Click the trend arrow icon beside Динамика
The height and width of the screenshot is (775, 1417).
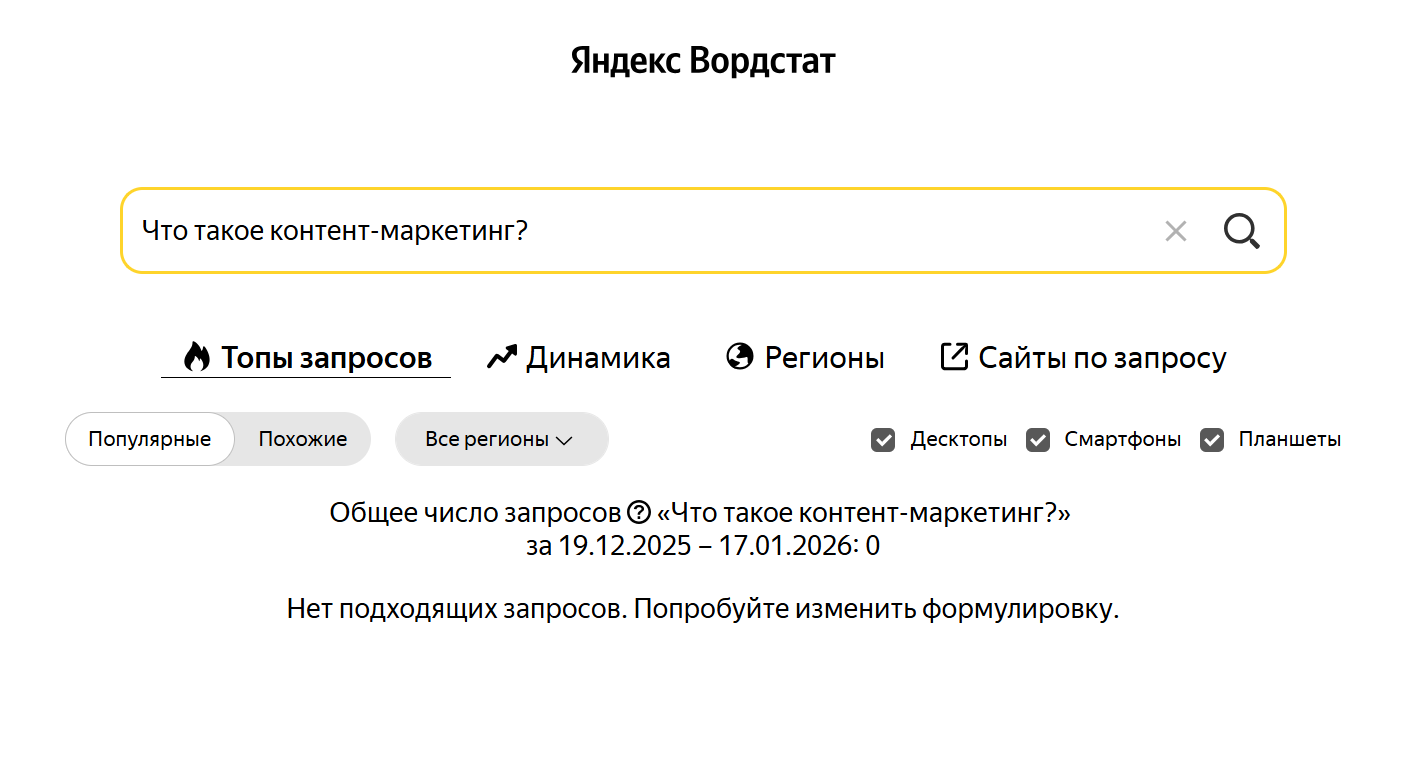500,356
